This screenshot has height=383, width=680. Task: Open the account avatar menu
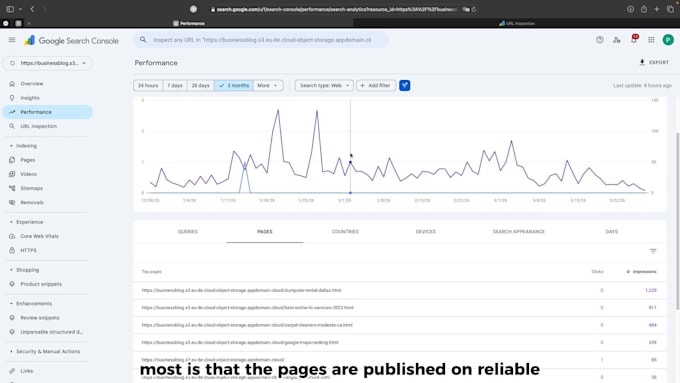coord(668,40)
